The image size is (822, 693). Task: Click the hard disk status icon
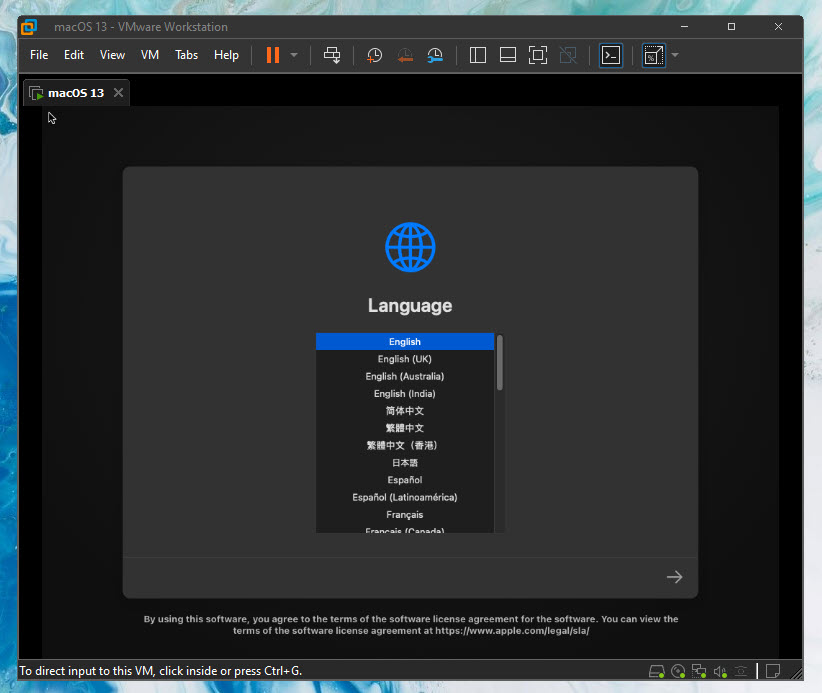(x=657, y=671)
